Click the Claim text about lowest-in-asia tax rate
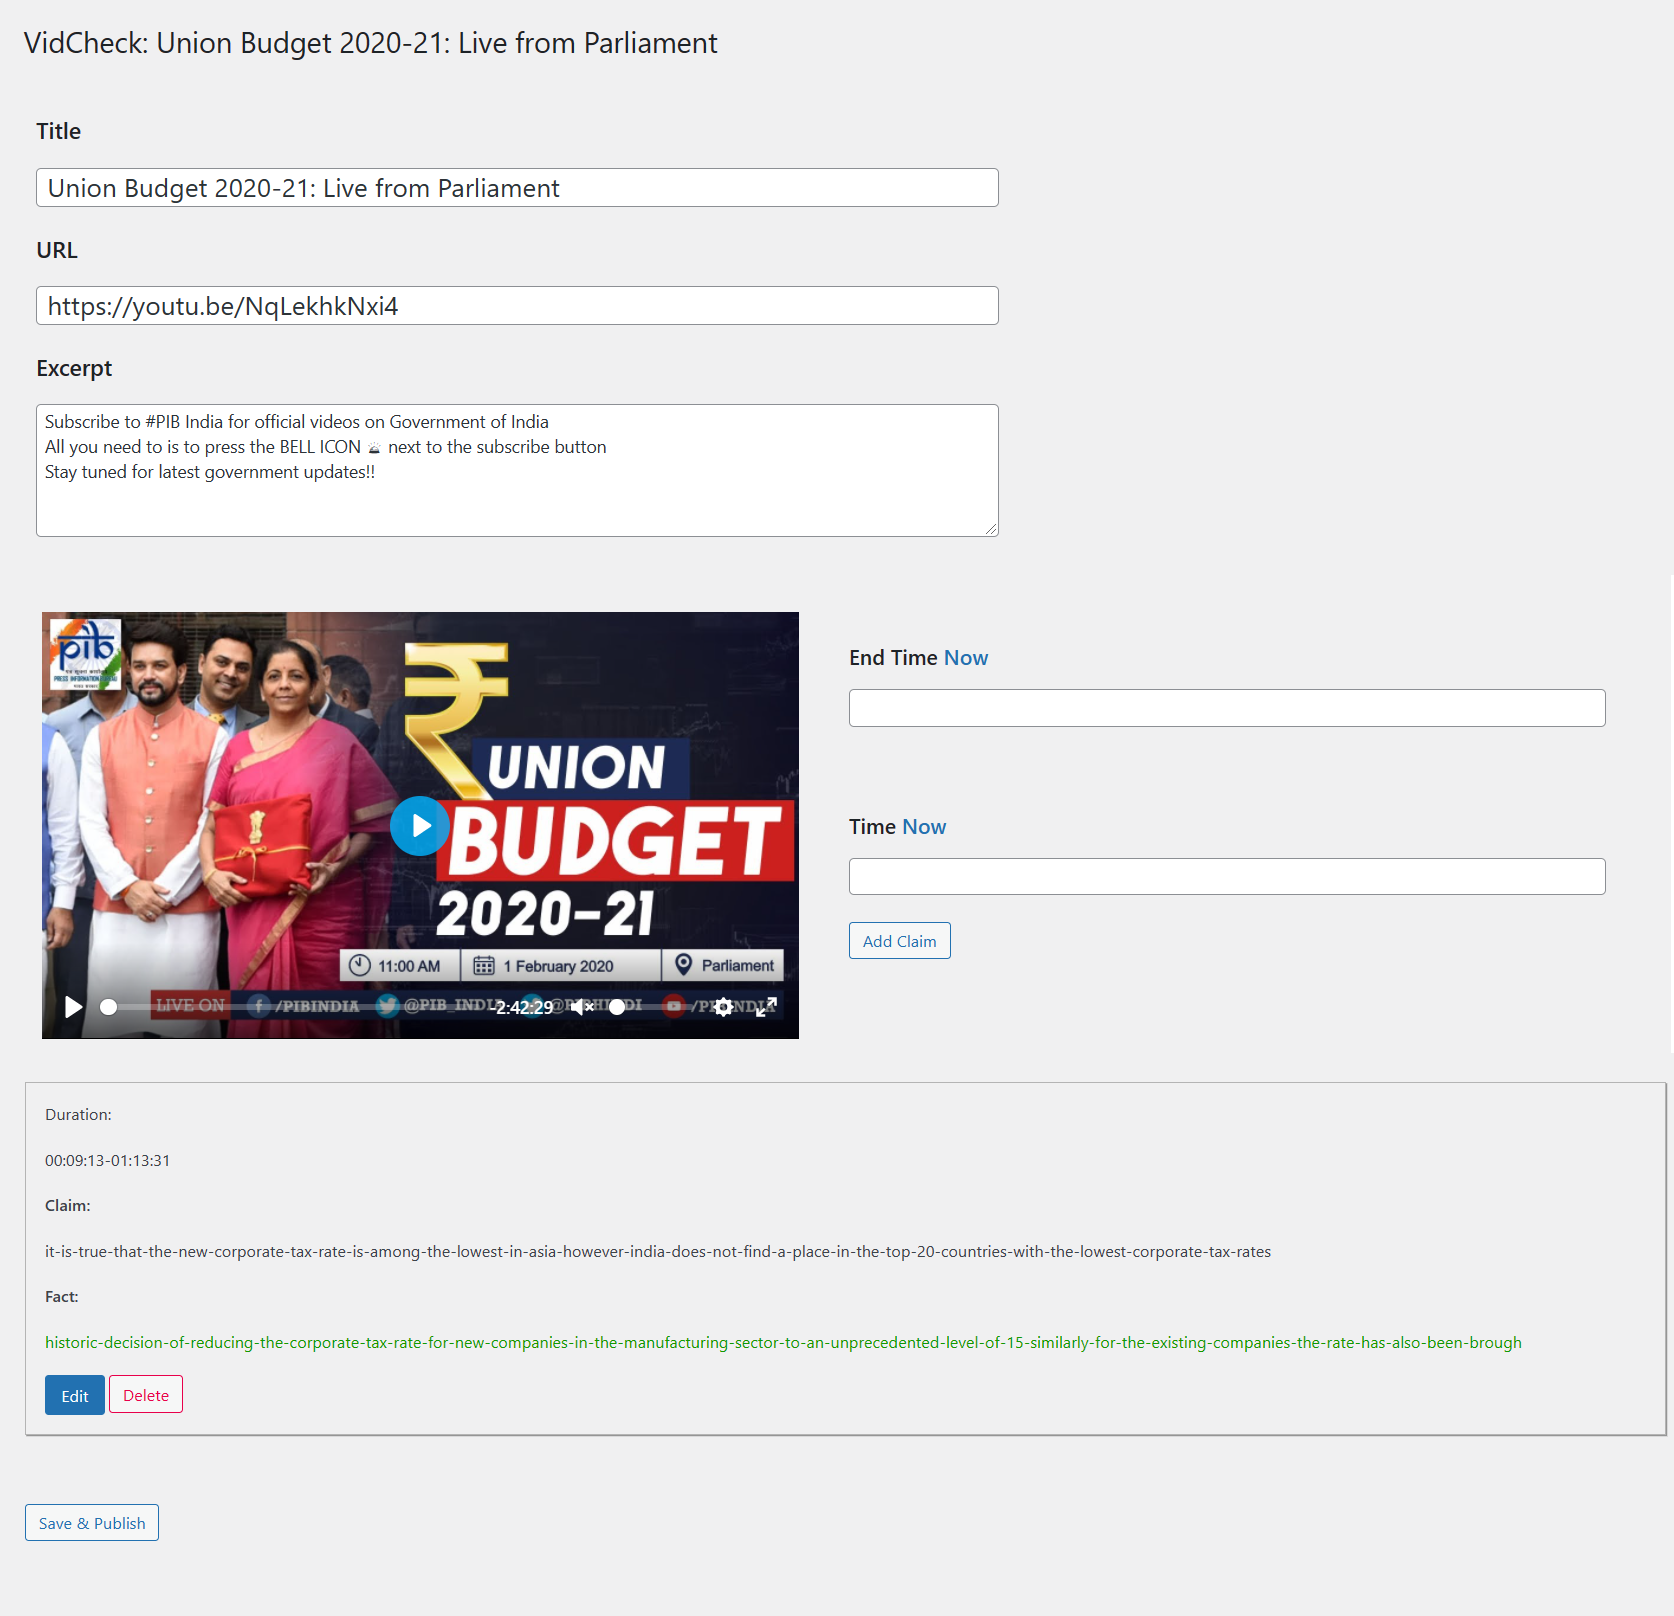Image resolution: width=1674 pixels, height=1616 pixels. click(658, 1251)
